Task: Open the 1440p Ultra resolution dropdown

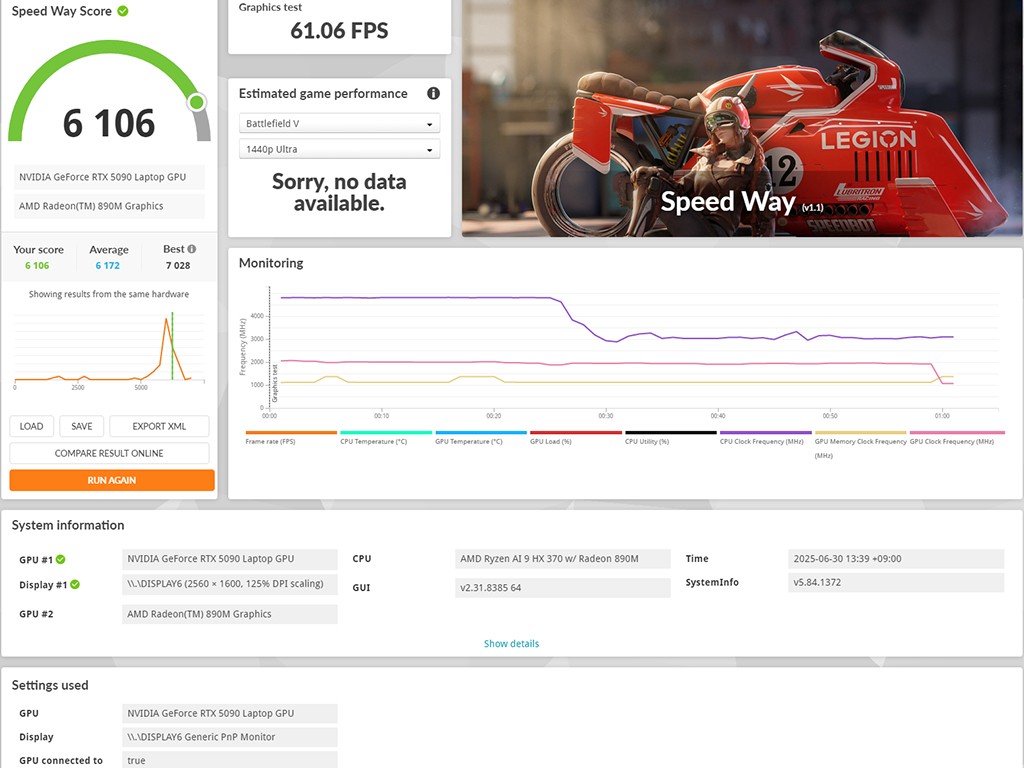Action: (x=339, y=149)
